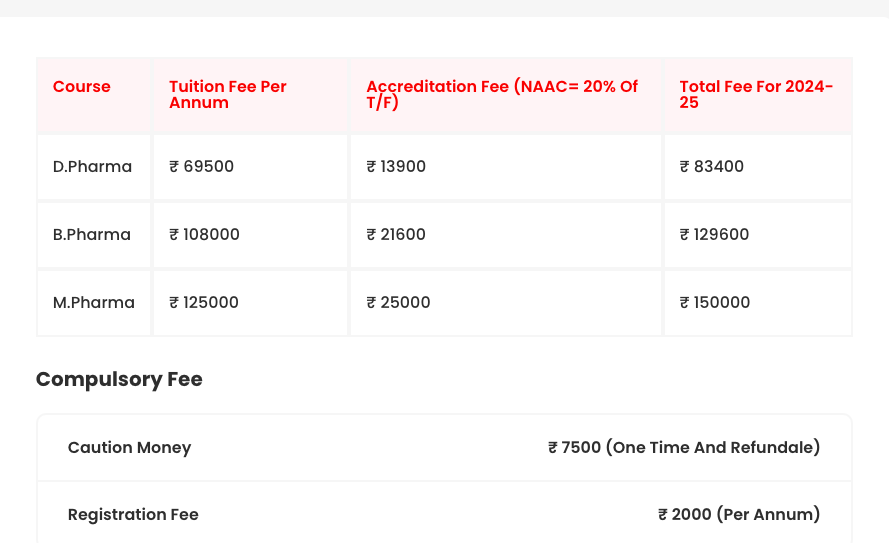Screen dimensions: 889x543
Task: Select the B.Pharma course cell
Action: click(92, 235)
